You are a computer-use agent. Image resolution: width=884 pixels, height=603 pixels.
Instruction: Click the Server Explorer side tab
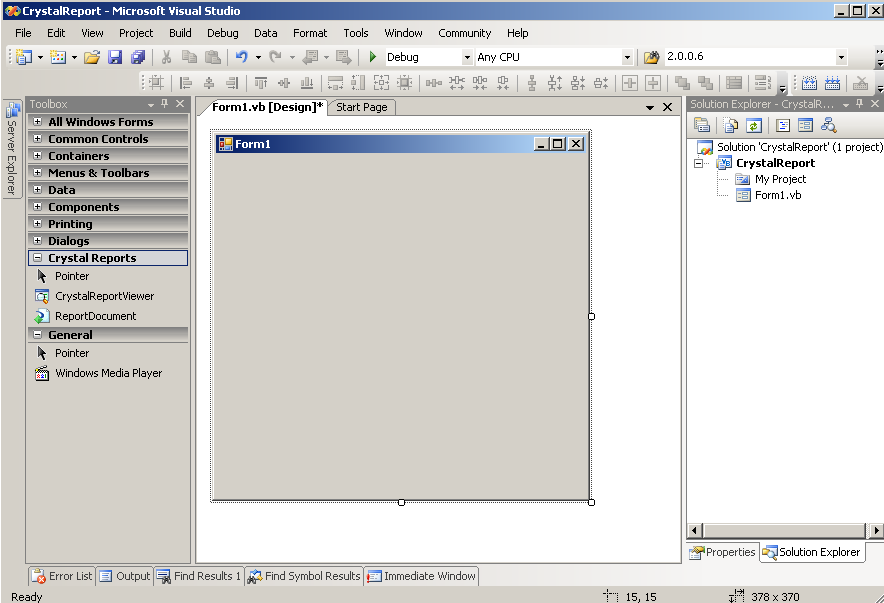coord(12,150)
